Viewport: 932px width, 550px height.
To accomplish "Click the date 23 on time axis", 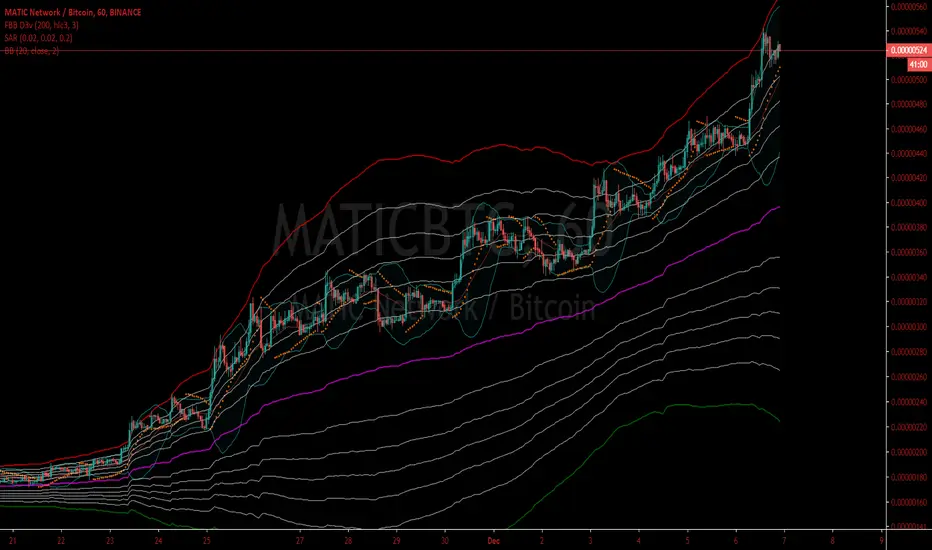I will coord(110,540).
